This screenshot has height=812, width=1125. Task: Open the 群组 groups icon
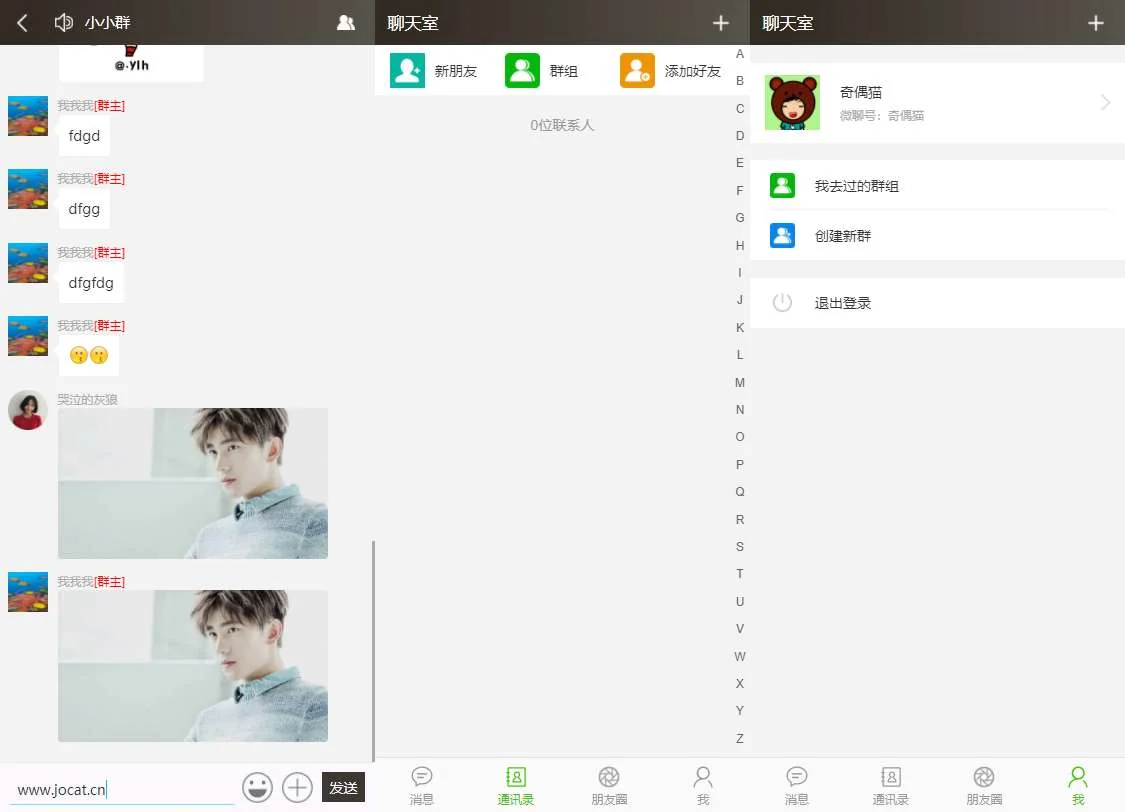pos(522,71)
